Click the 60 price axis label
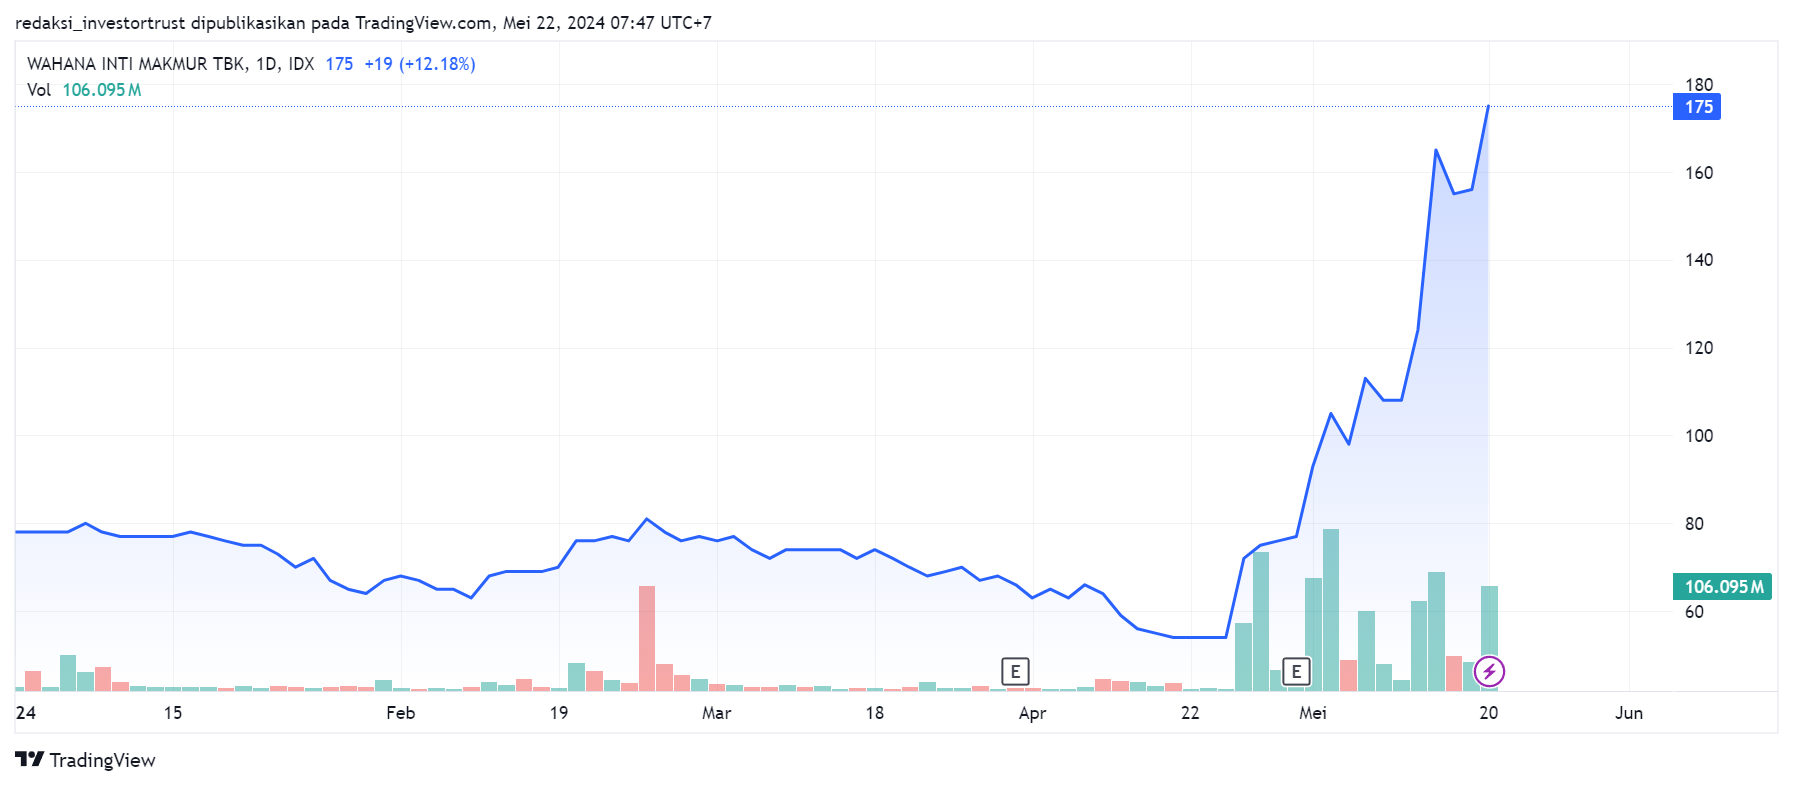Screen dimensions: 1793x786 coord(1694,612)
